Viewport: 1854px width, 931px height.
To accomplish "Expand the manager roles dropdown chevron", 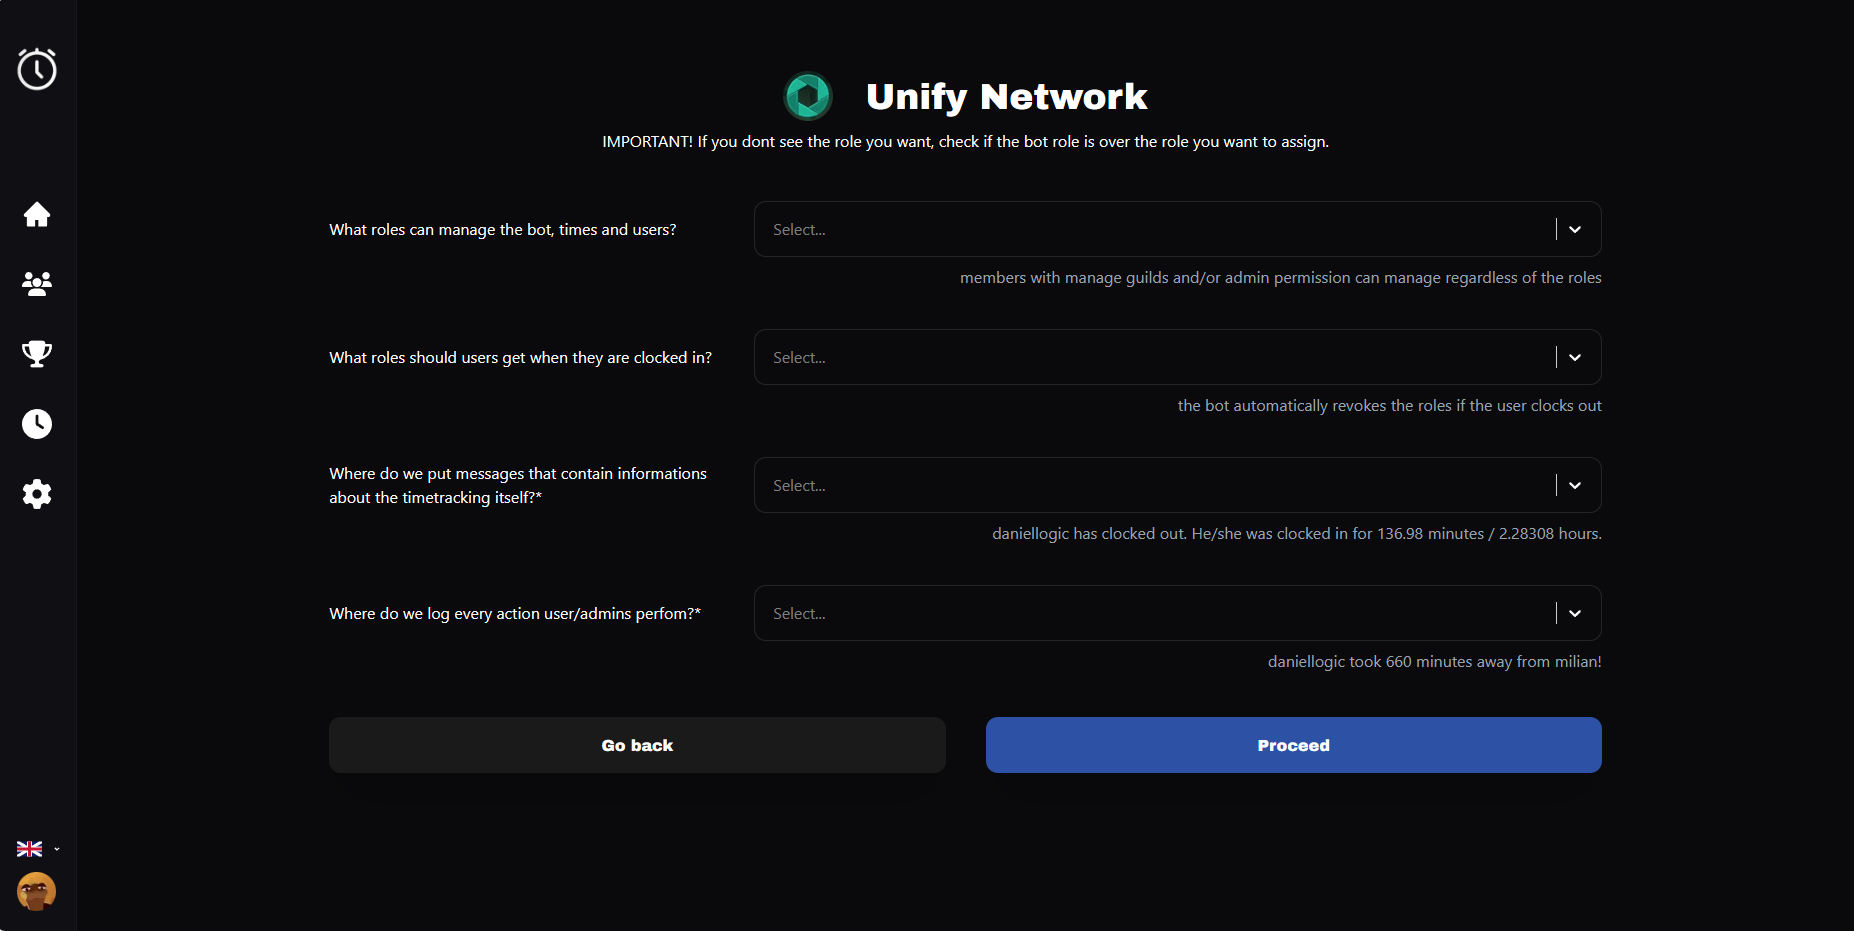I will tap(1575, 230).
